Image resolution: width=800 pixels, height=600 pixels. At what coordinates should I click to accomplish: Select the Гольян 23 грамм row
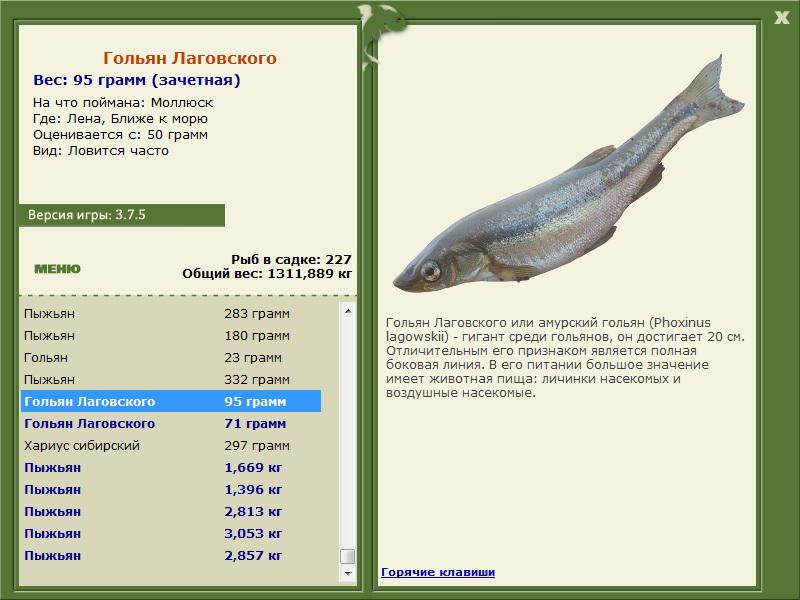click(171, 357)
